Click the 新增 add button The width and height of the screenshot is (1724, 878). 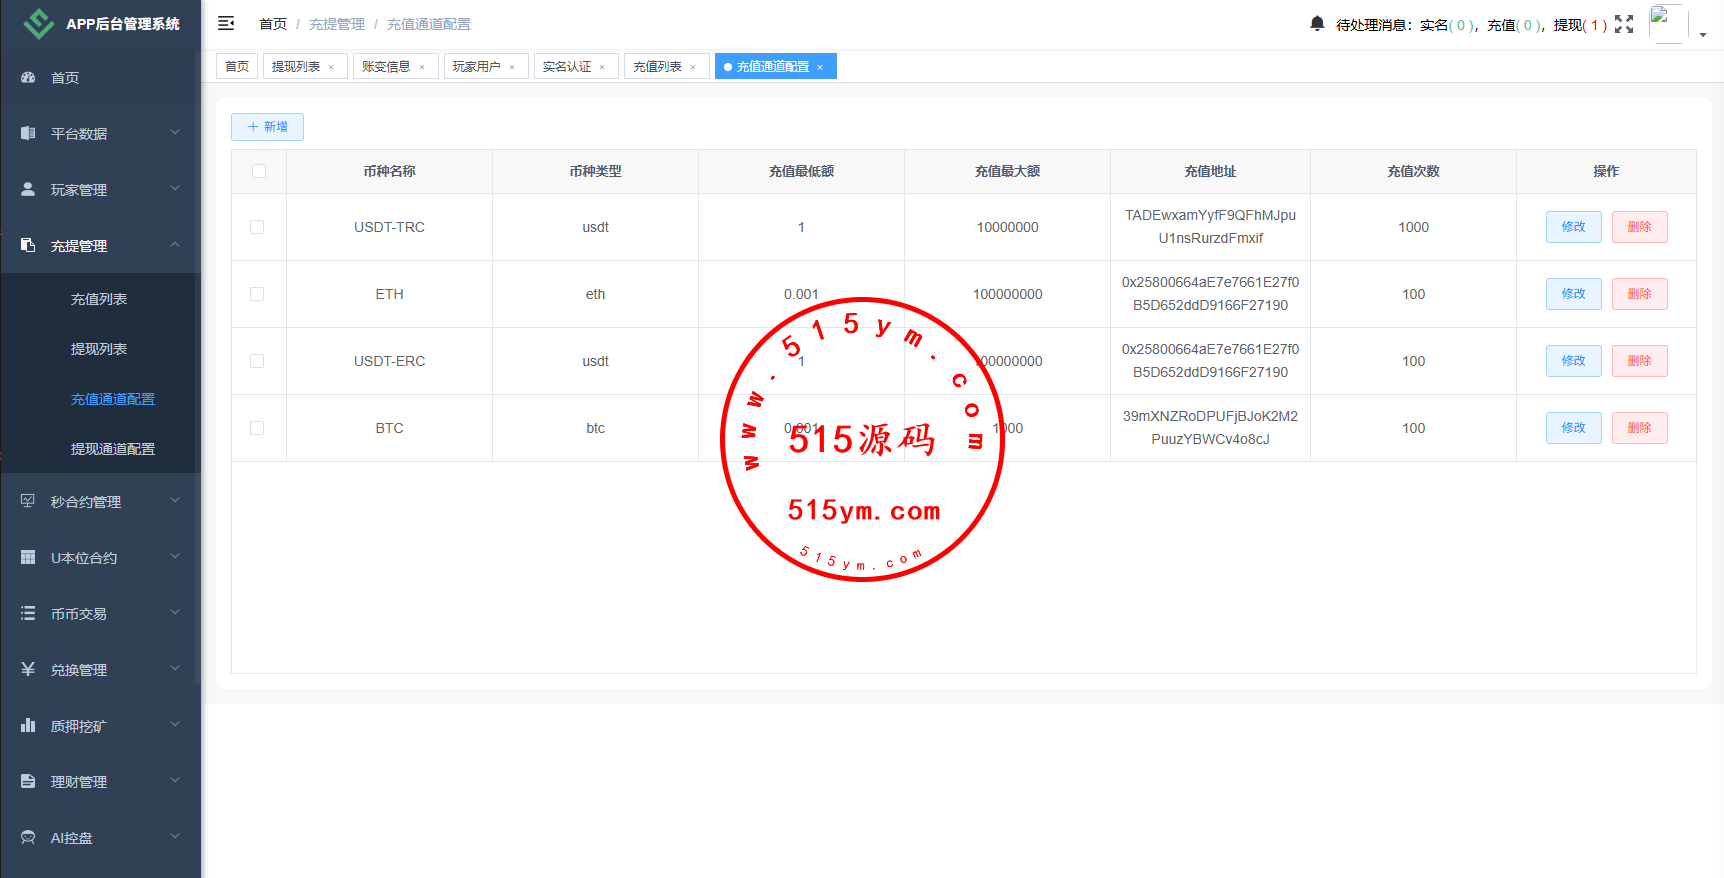tap(267, 127)
